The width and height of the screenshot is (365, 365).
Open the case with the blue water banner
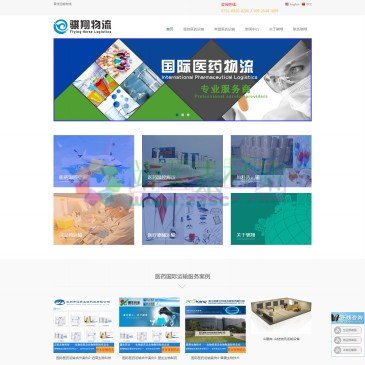149,326
